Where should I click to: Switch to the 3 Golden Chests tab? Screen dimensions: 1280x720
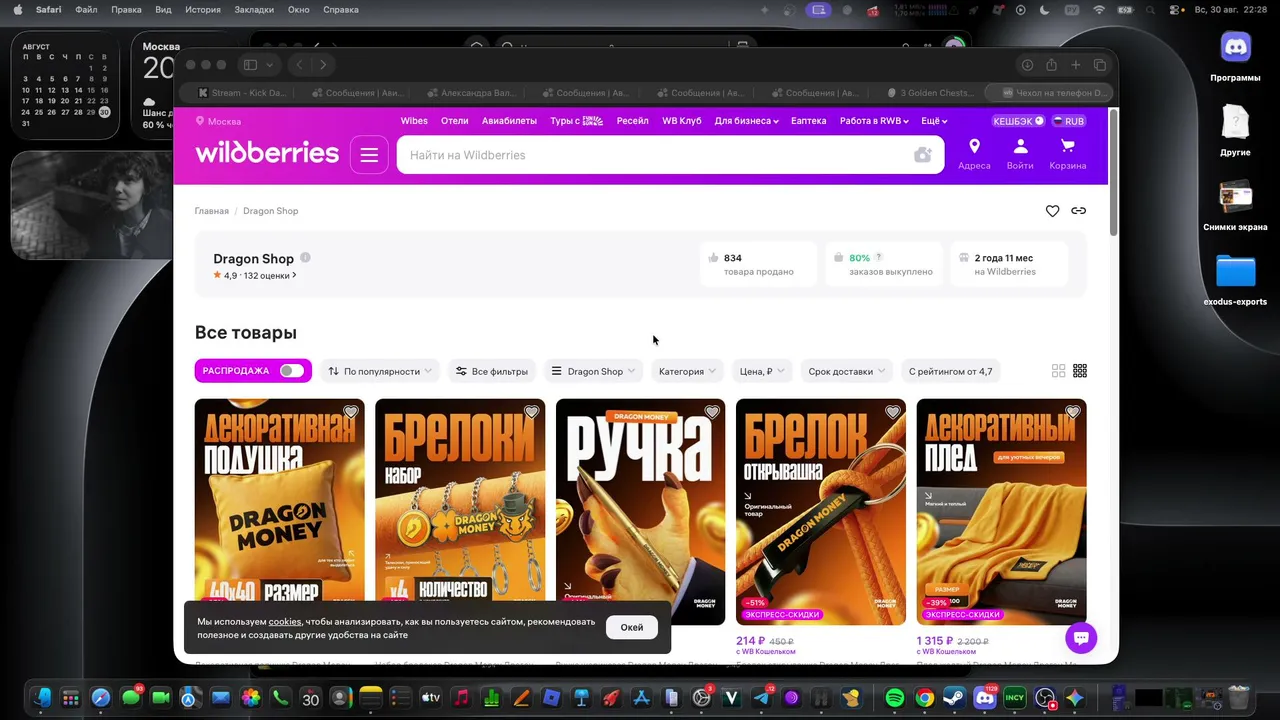point(929,93)
